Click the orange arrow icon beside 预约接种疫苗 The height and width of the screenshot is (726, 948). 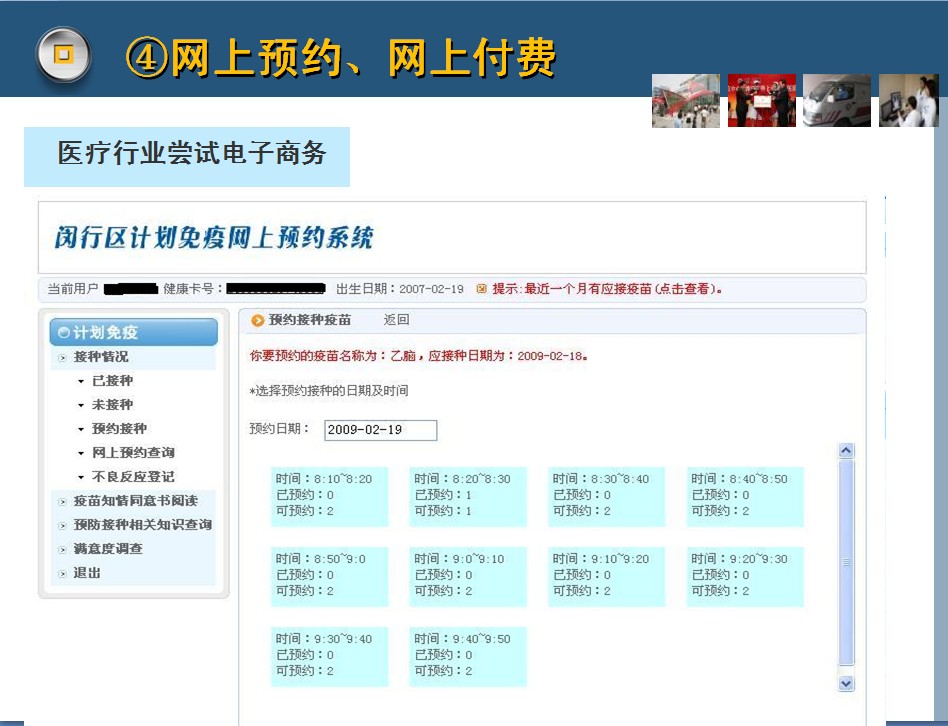coord(258,321)
